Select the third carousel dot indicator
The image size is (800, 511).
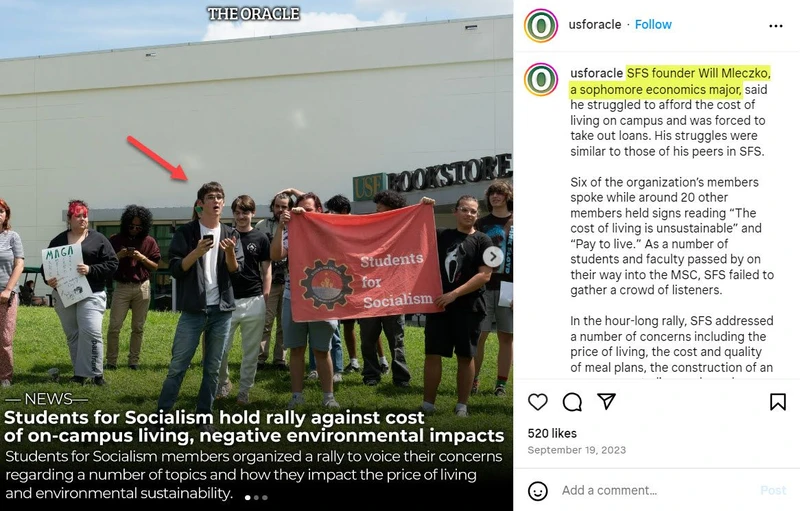(x=265, y=497)
